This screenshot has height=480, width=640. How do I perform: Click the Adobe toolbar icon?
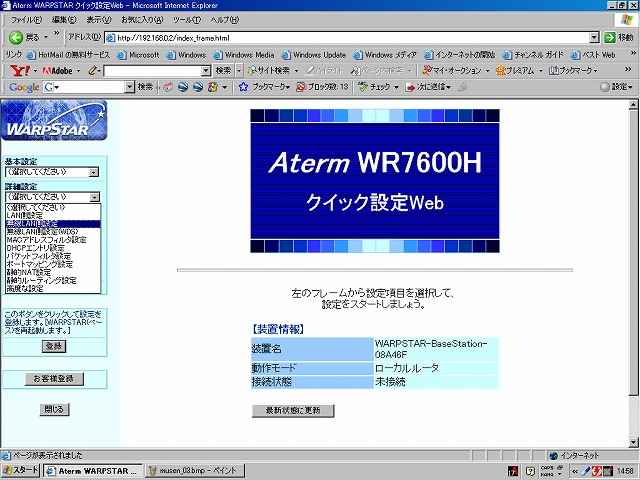pyautogui.click(x=57, y=71)
